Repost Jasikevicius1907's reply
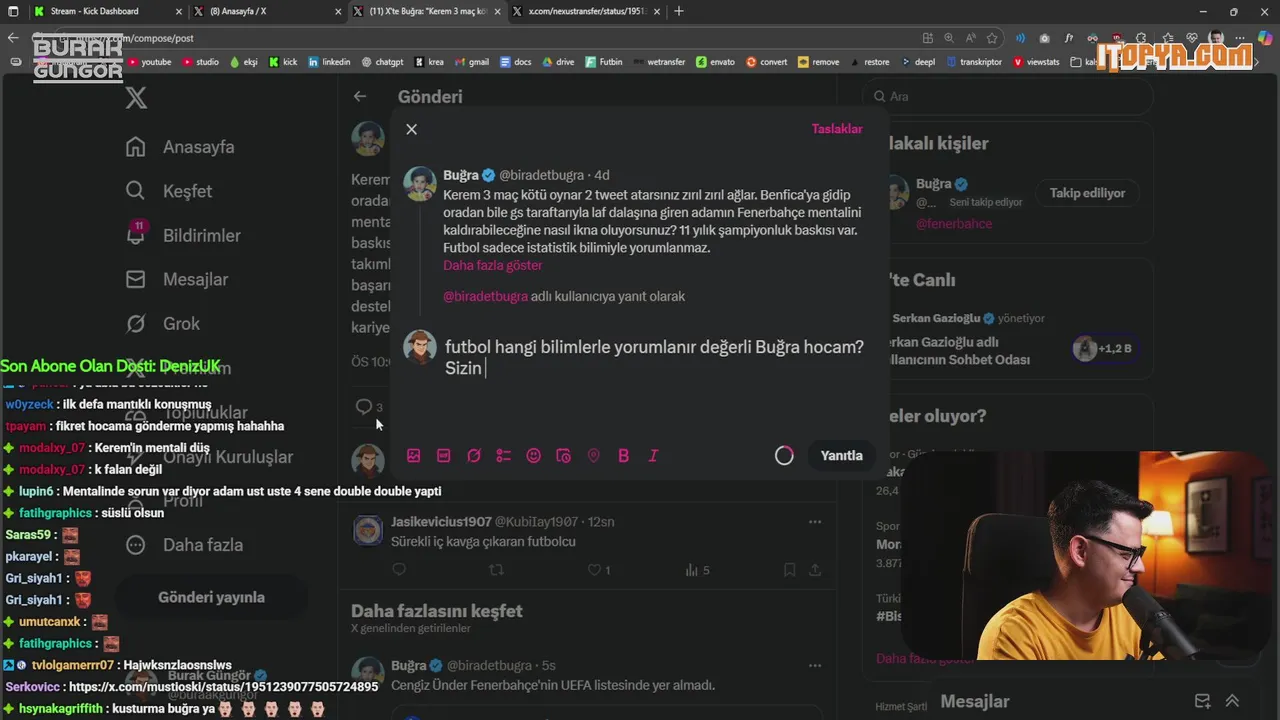The height and width of the screenshot is (720, 1280). point(495,570)
